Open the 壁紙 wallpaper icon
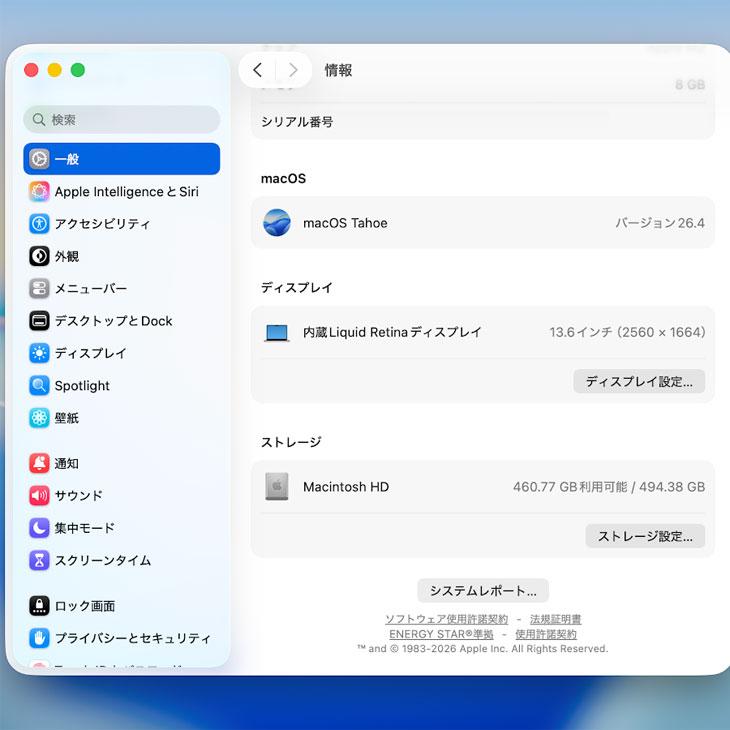 coord(39,418)
